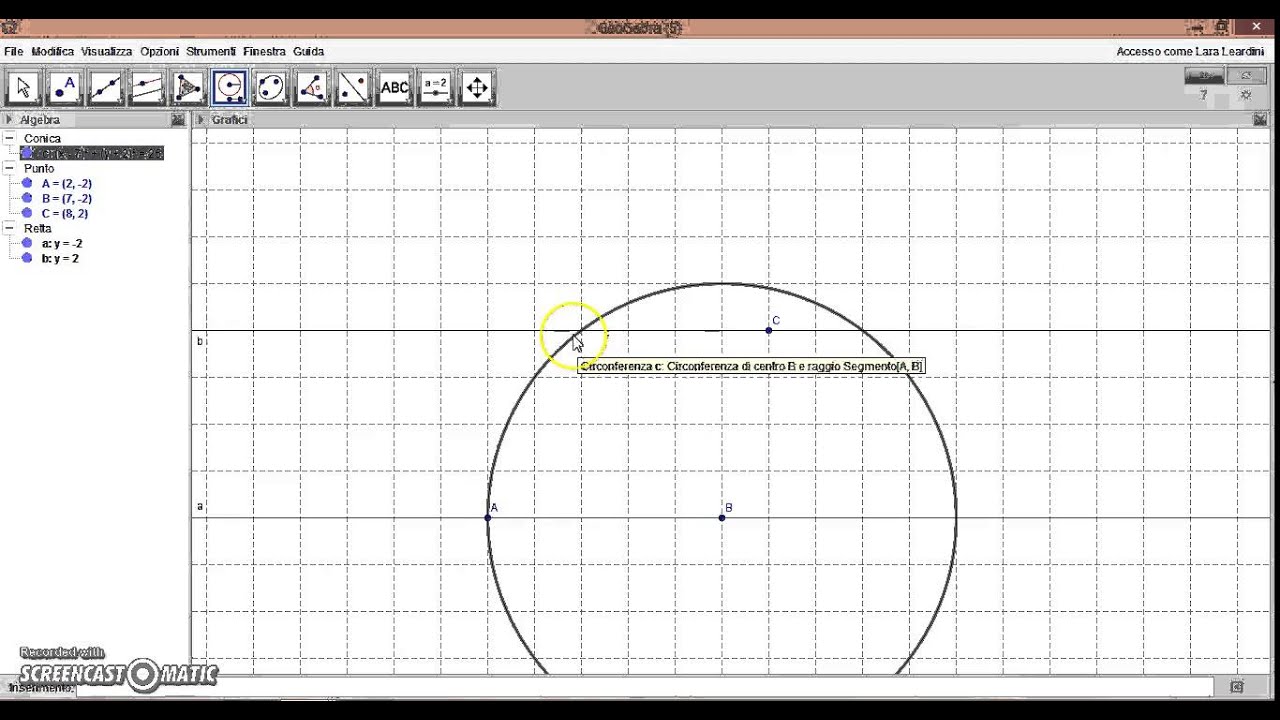
Task: Toggle visibility of point B = (7, -2)
Action: pyautogui.click(x=27, y=199)
